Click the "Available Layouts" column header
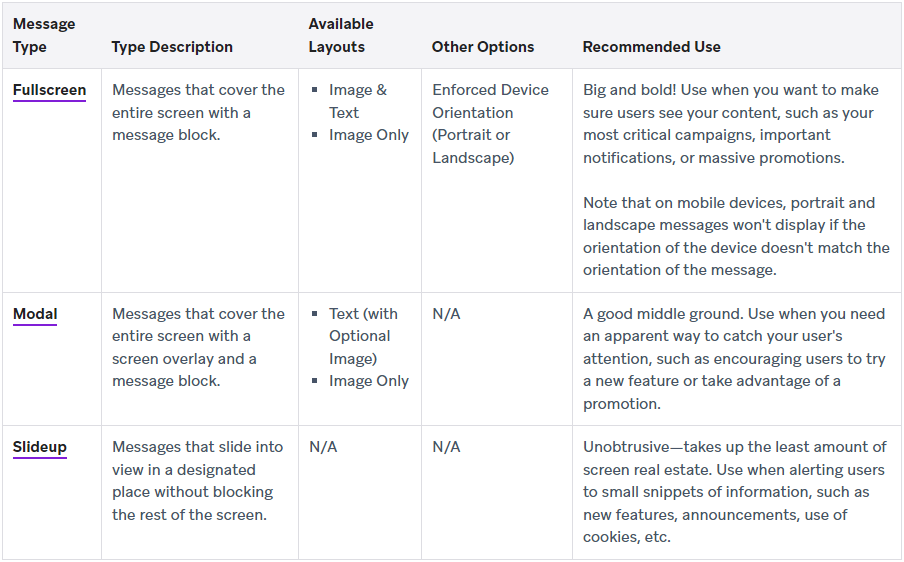Image resolution: width=904 pixels, height=562 pixels. tap(341, 35)
